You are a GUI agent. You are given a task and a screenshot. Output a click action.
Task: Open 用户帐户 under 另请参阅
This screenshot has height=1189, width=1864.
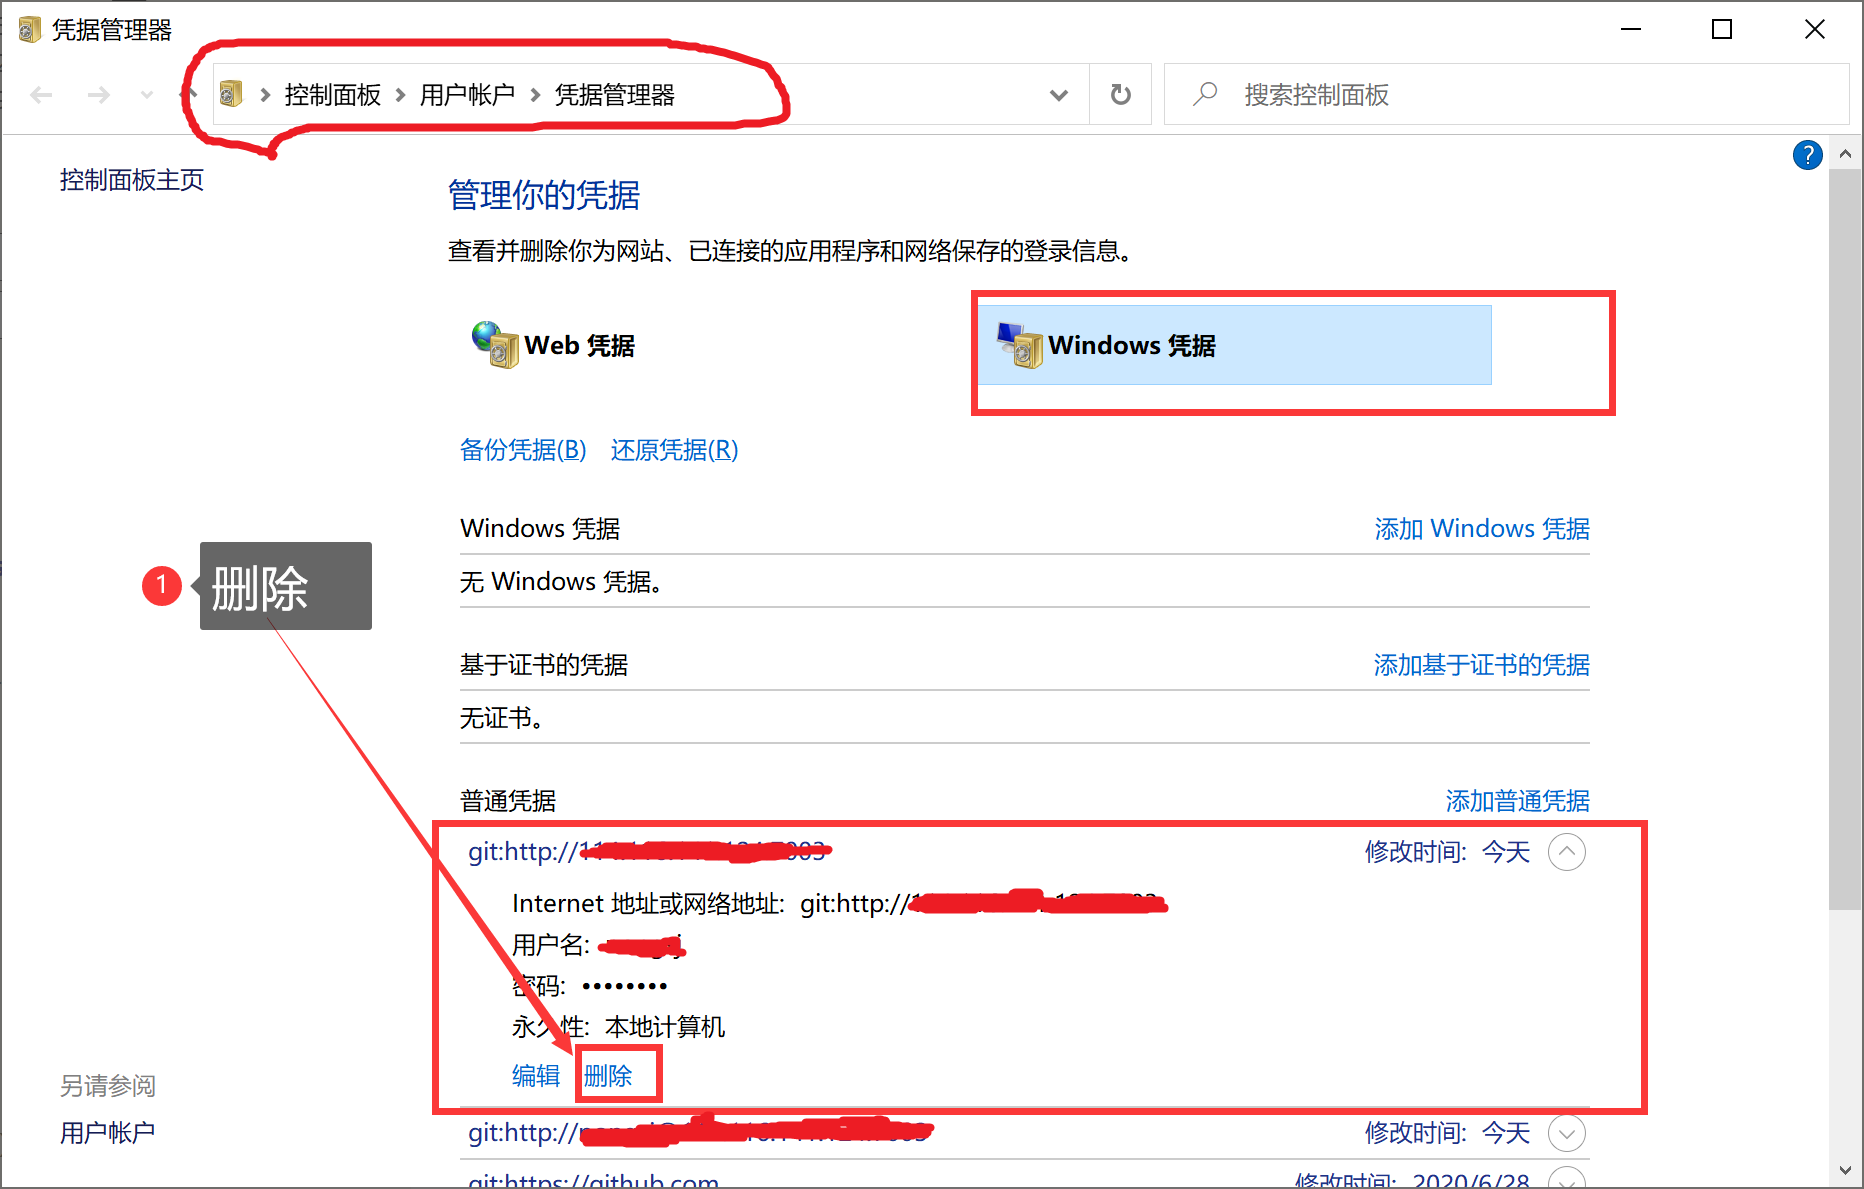tap(108, 1133)
